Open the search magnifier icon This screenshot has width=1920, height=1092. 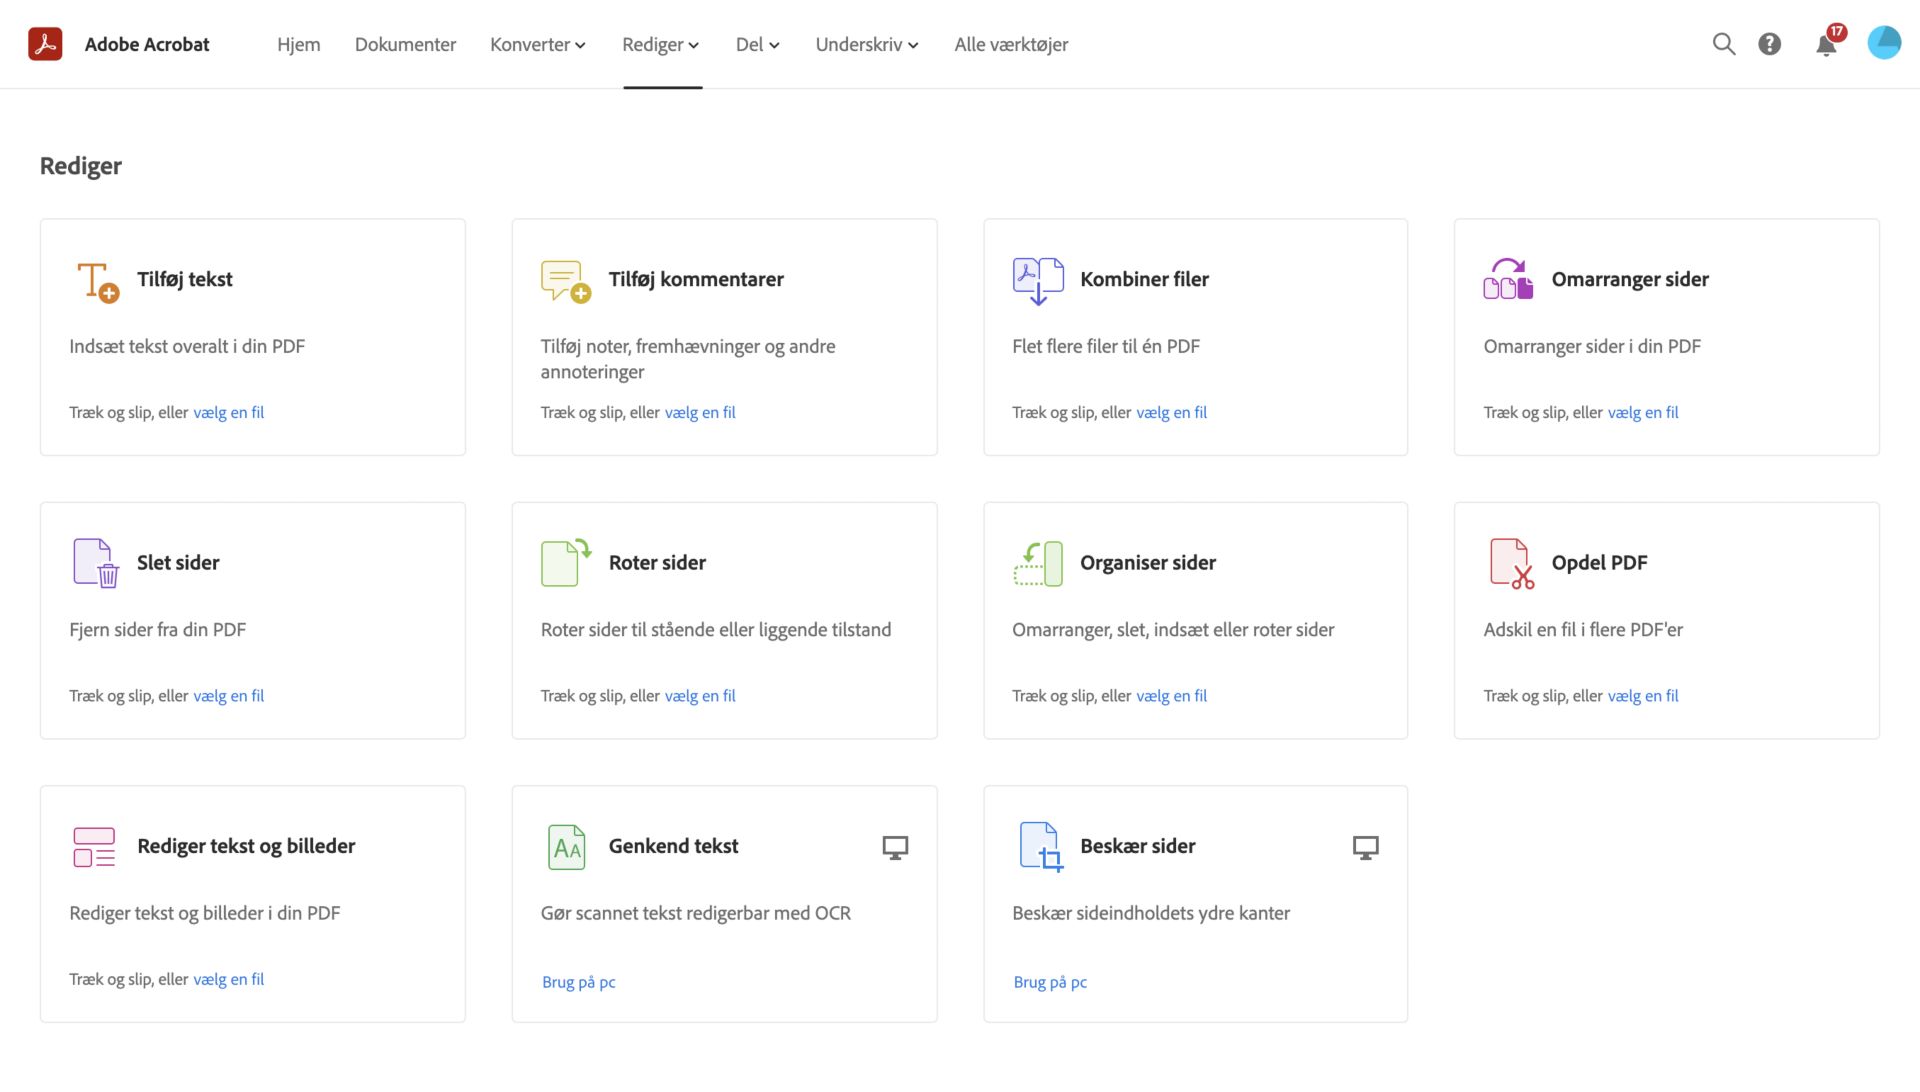pyautogui.click(x=1723, y=44)
